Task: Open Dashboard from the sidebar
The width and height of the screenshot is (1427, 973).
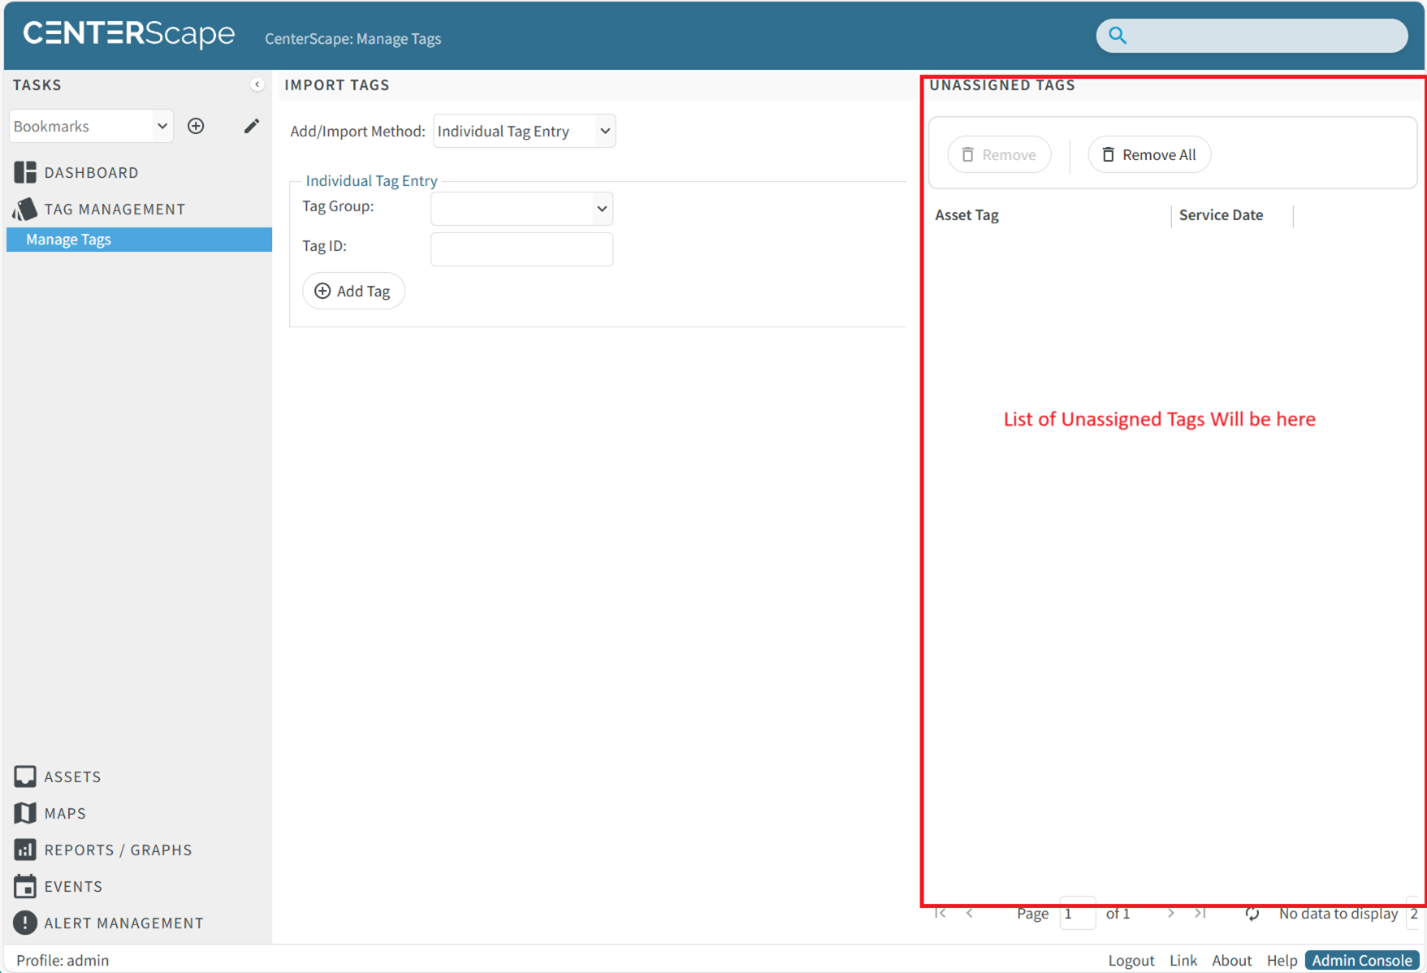Action: point(90,172)
